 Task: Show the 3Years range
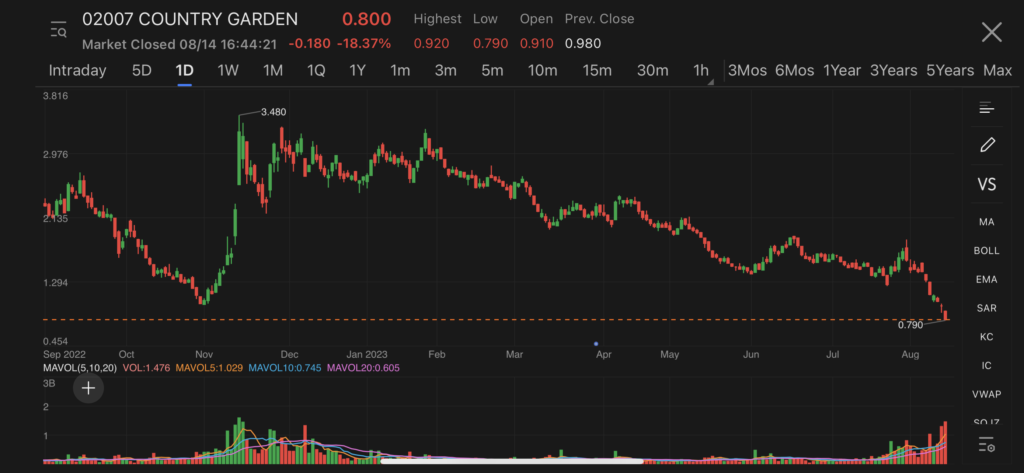[893, 71]
